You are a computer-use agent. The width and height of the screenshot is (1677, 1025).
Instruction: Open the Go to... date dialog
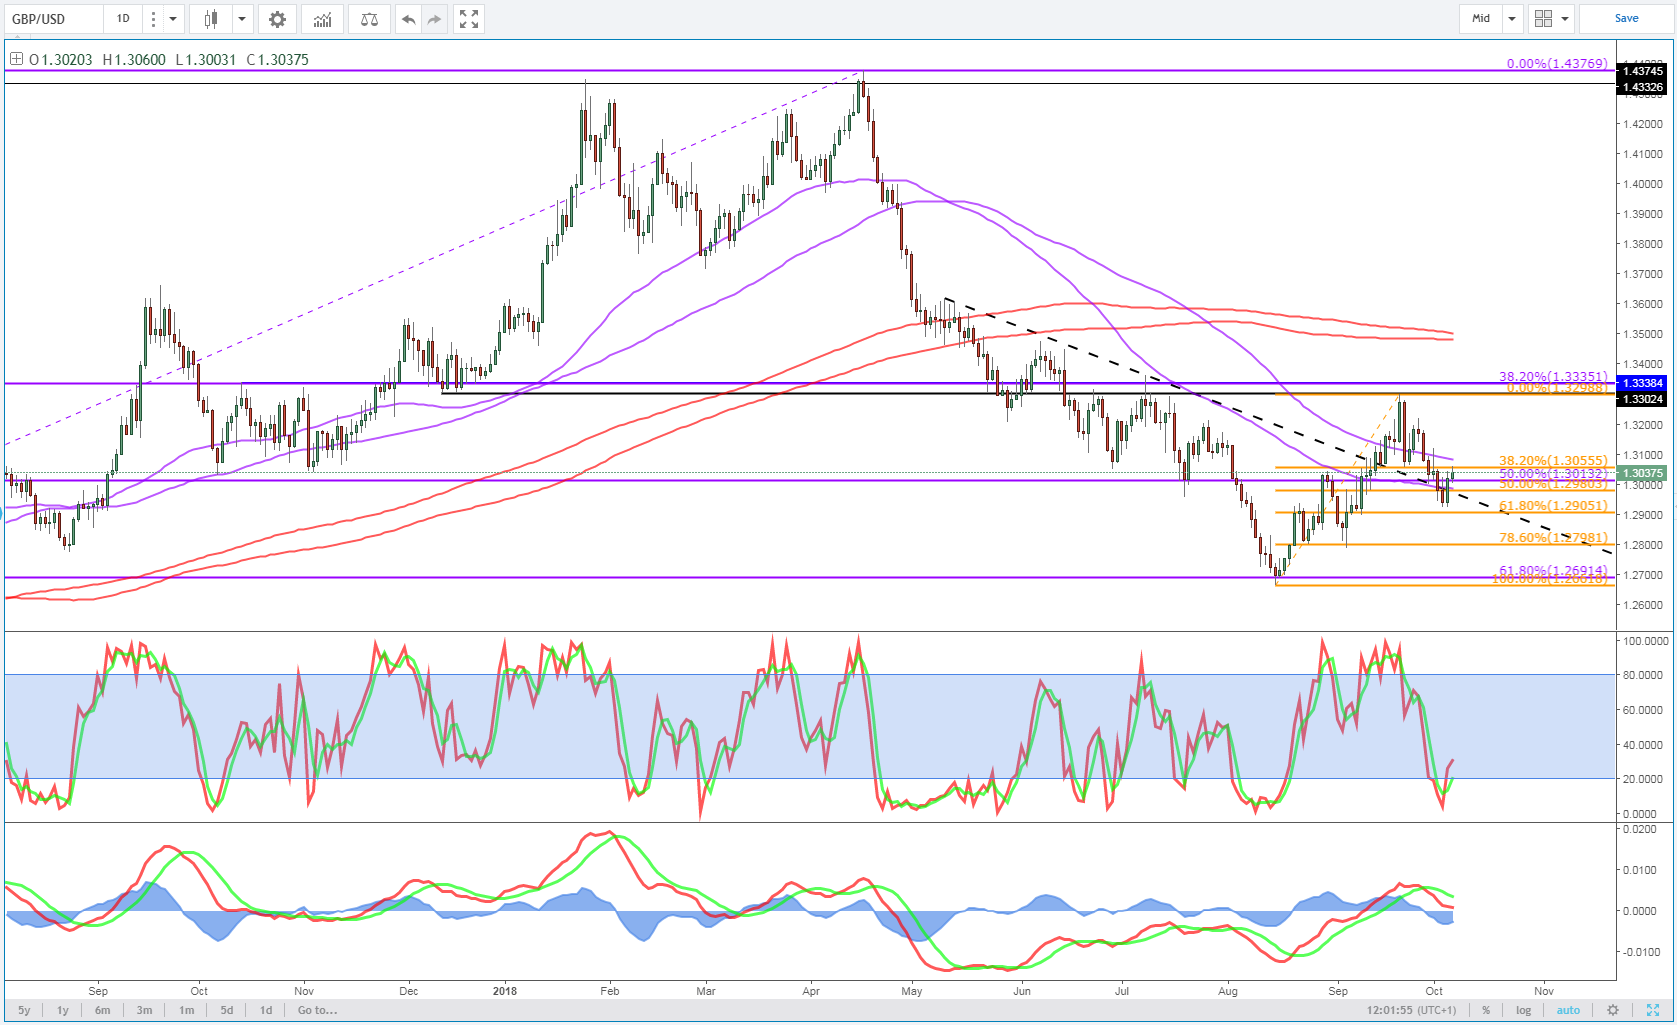point(317,1010)
